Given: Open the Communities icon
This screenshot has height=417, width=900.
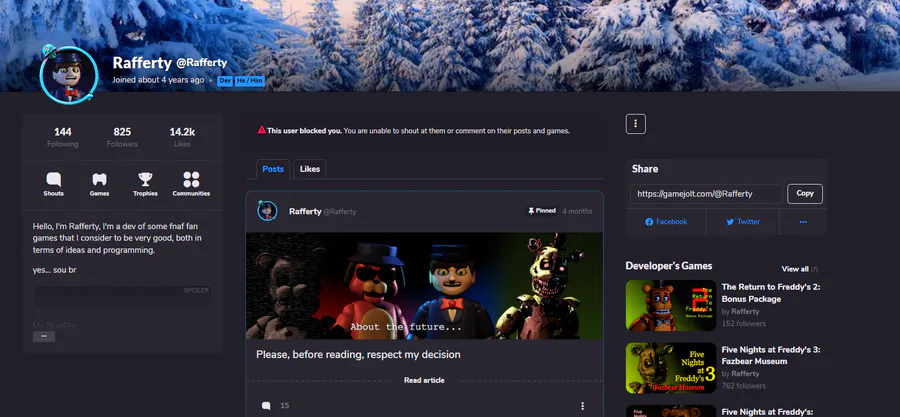Looking at the screenshot, I should click(x=191, y=184).
